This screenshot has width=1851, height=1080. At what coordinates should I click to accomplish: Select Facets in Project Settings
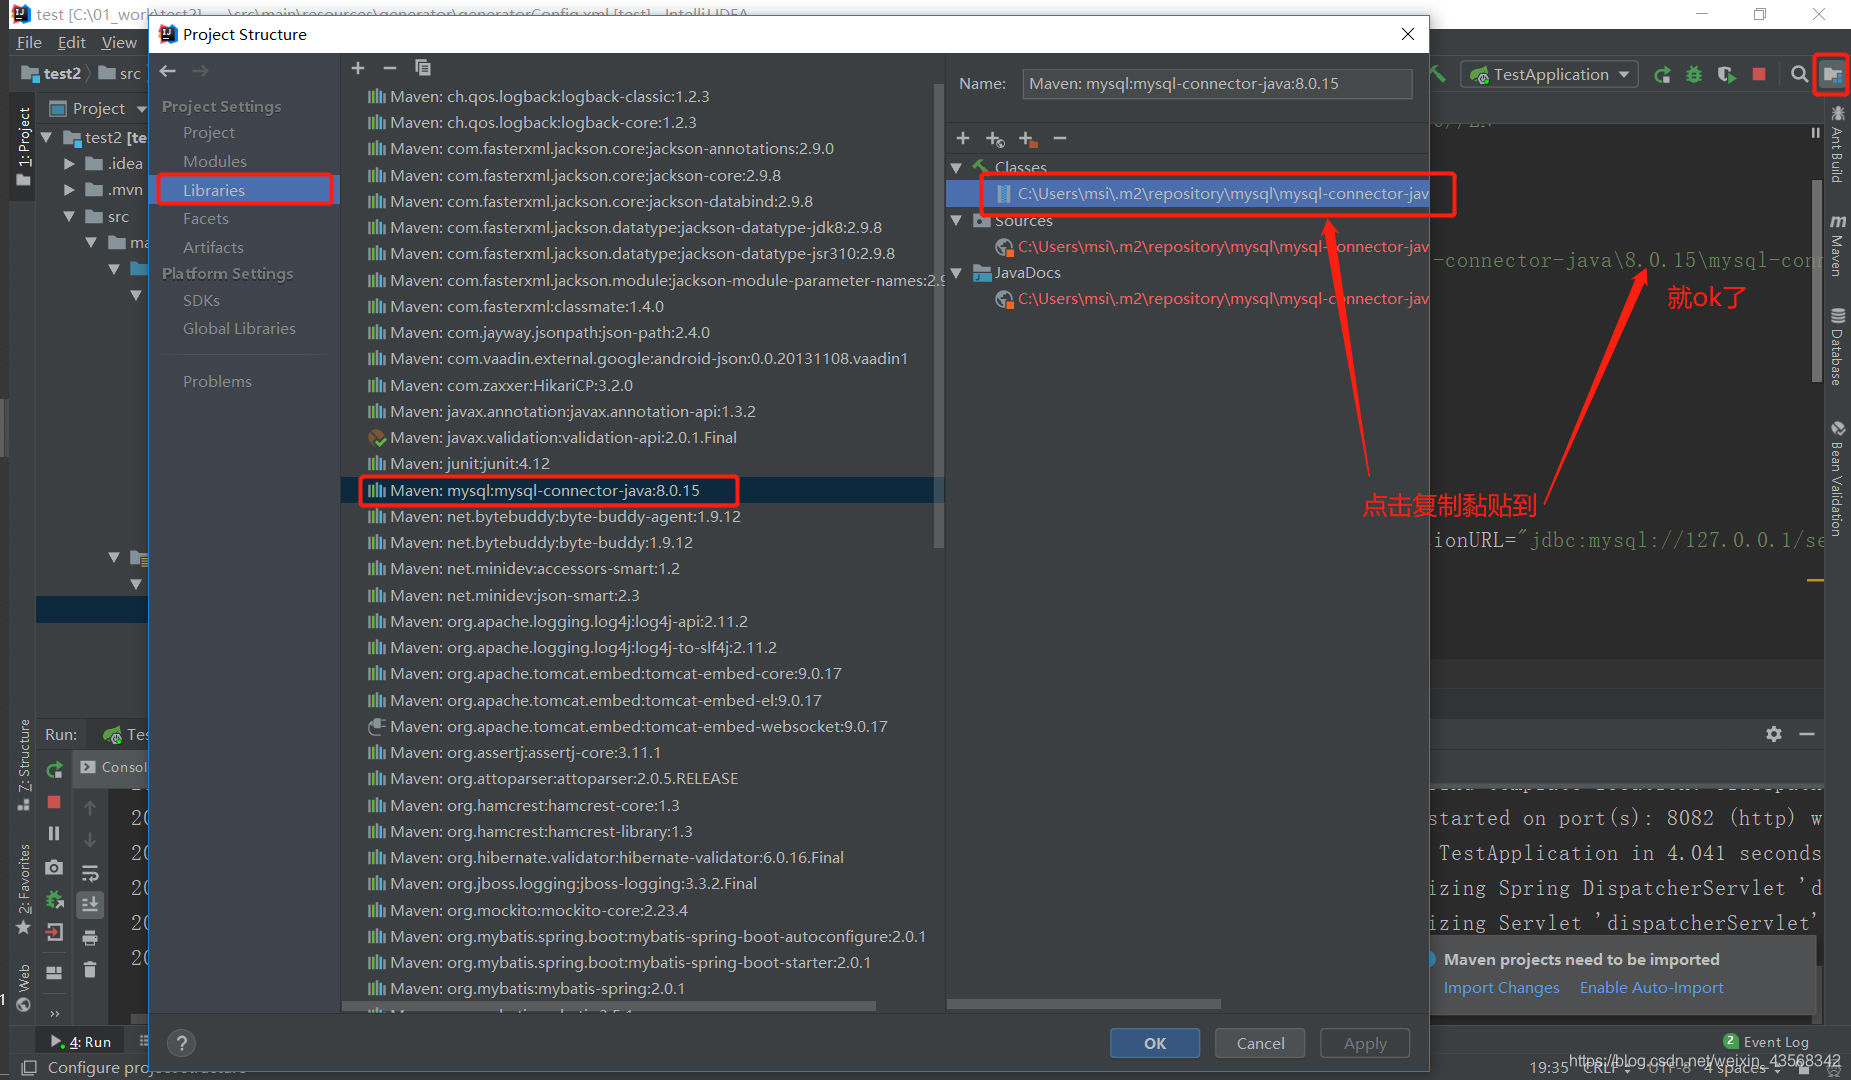[x=206, y=218]
